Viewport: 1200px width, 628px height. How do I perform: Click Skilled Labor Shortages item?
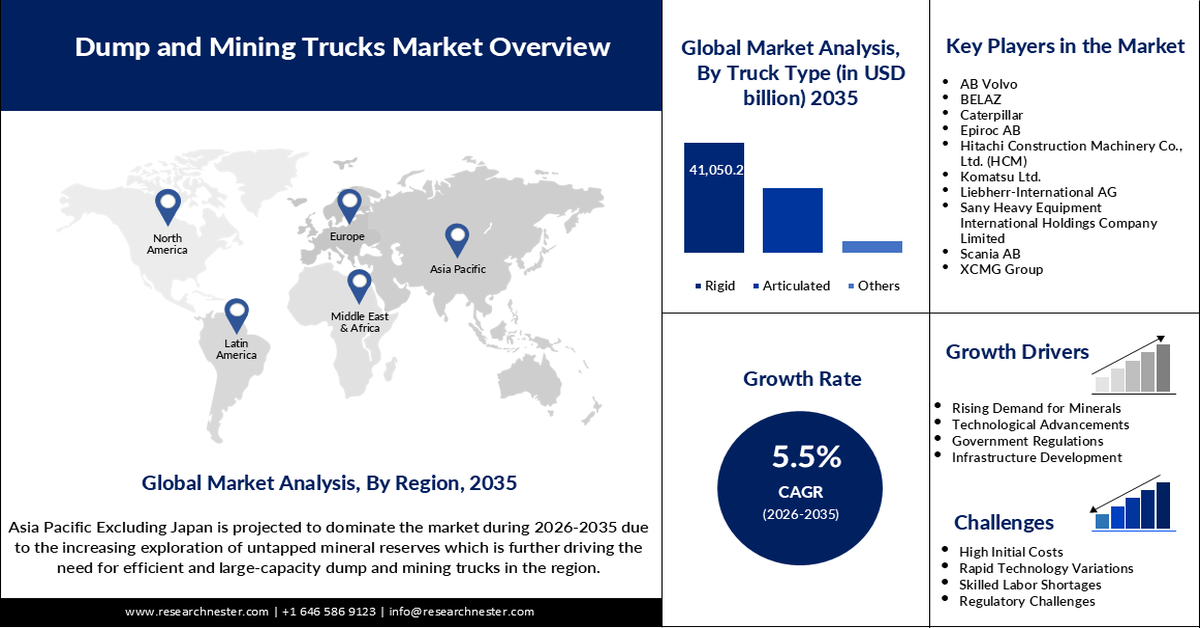[1030, 585]
